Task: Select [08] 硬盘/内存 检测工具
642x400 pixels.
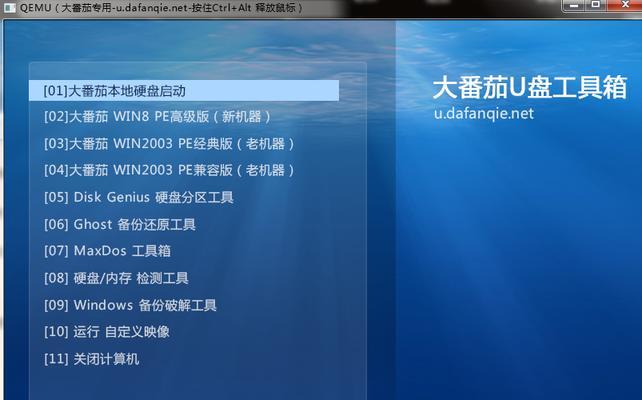Action: coord(116,278)
